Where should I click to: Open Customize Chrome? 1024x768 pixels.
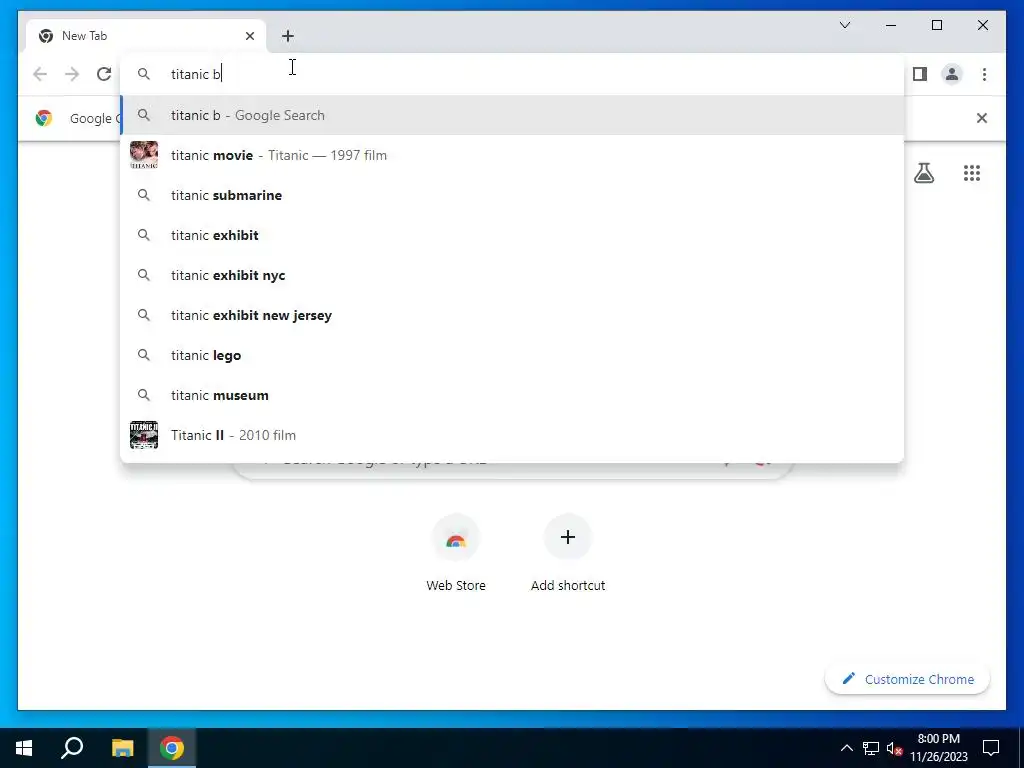tap(908, 679)
